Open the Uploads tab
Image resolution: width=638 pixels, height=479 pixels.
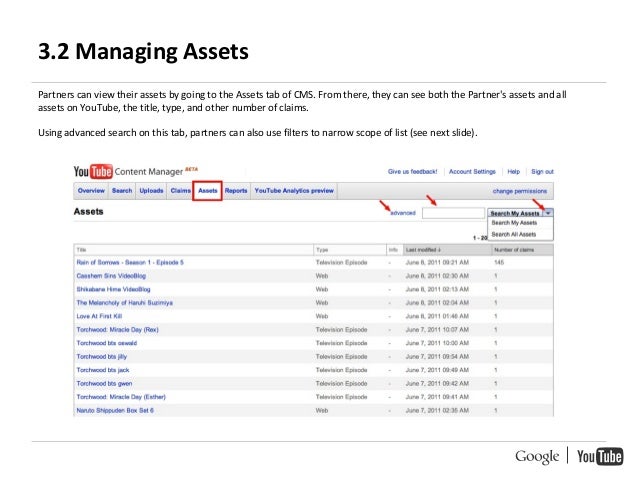[x=151, y=190]
